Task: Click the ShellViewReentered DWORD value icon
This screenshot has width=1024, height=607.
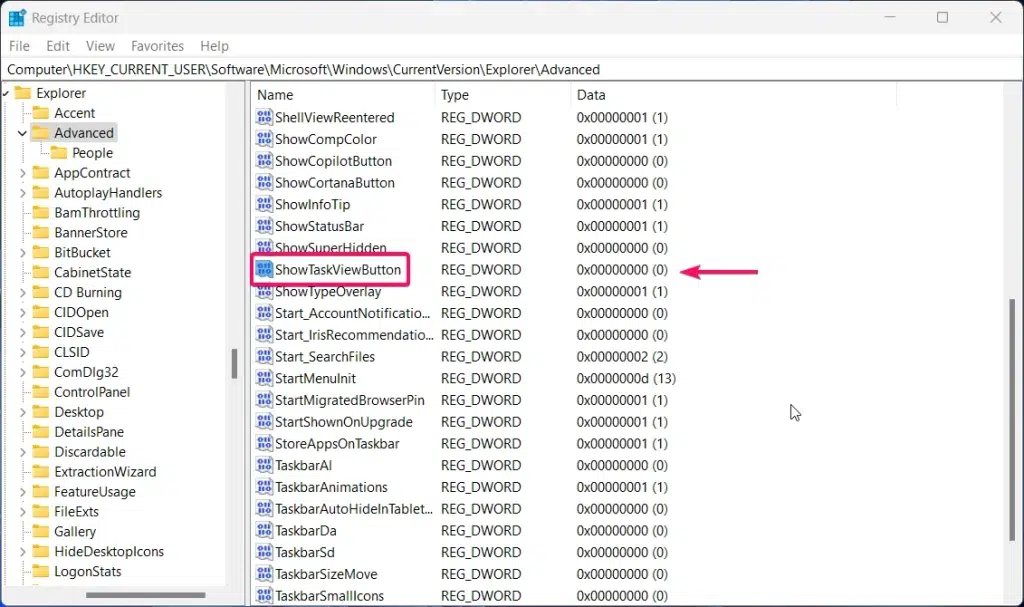Action: pos(264,118)
